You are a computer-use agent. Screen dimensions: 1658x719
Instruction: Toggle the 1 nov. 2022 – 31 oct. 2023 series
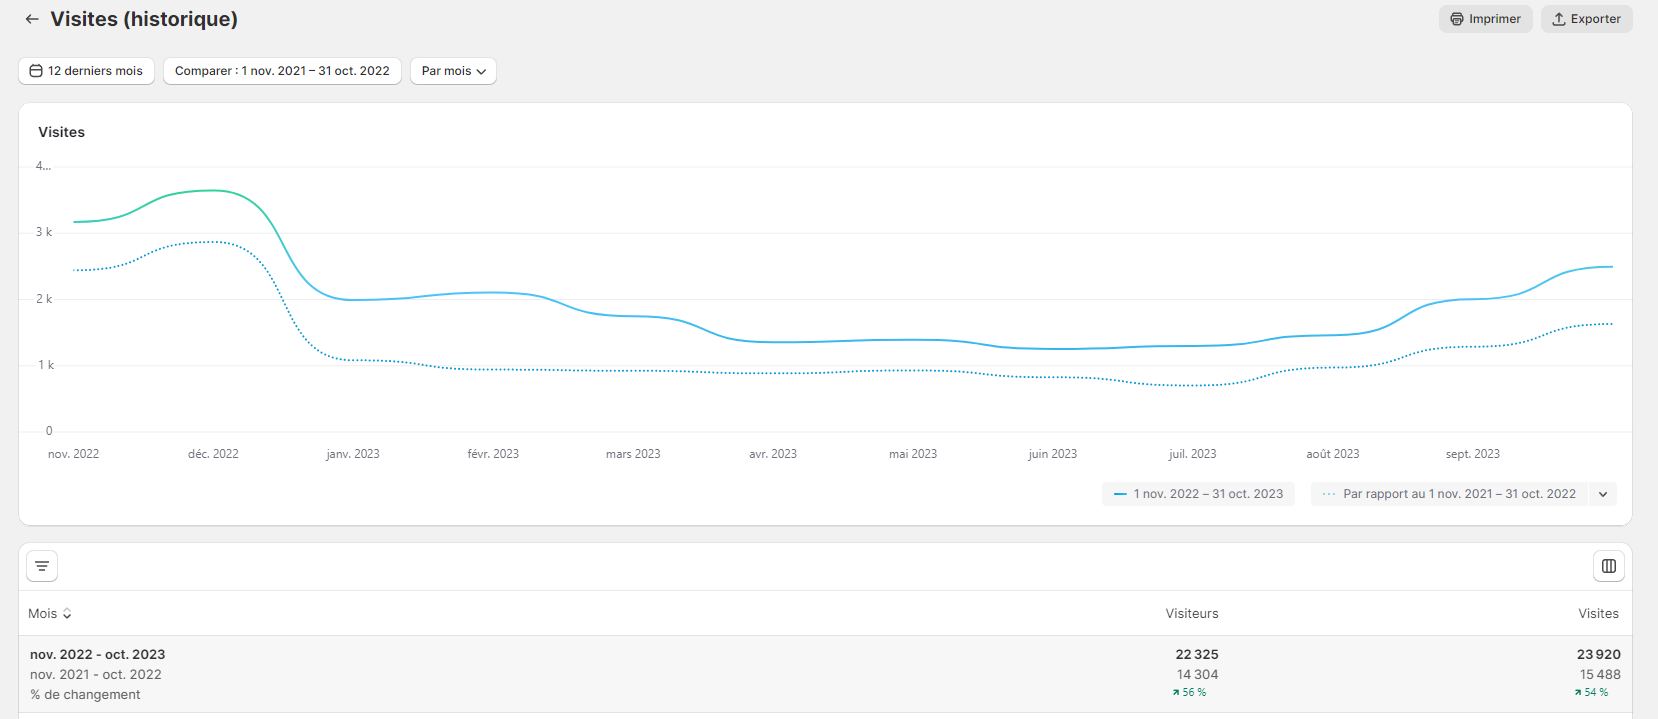coord(1198,494)
